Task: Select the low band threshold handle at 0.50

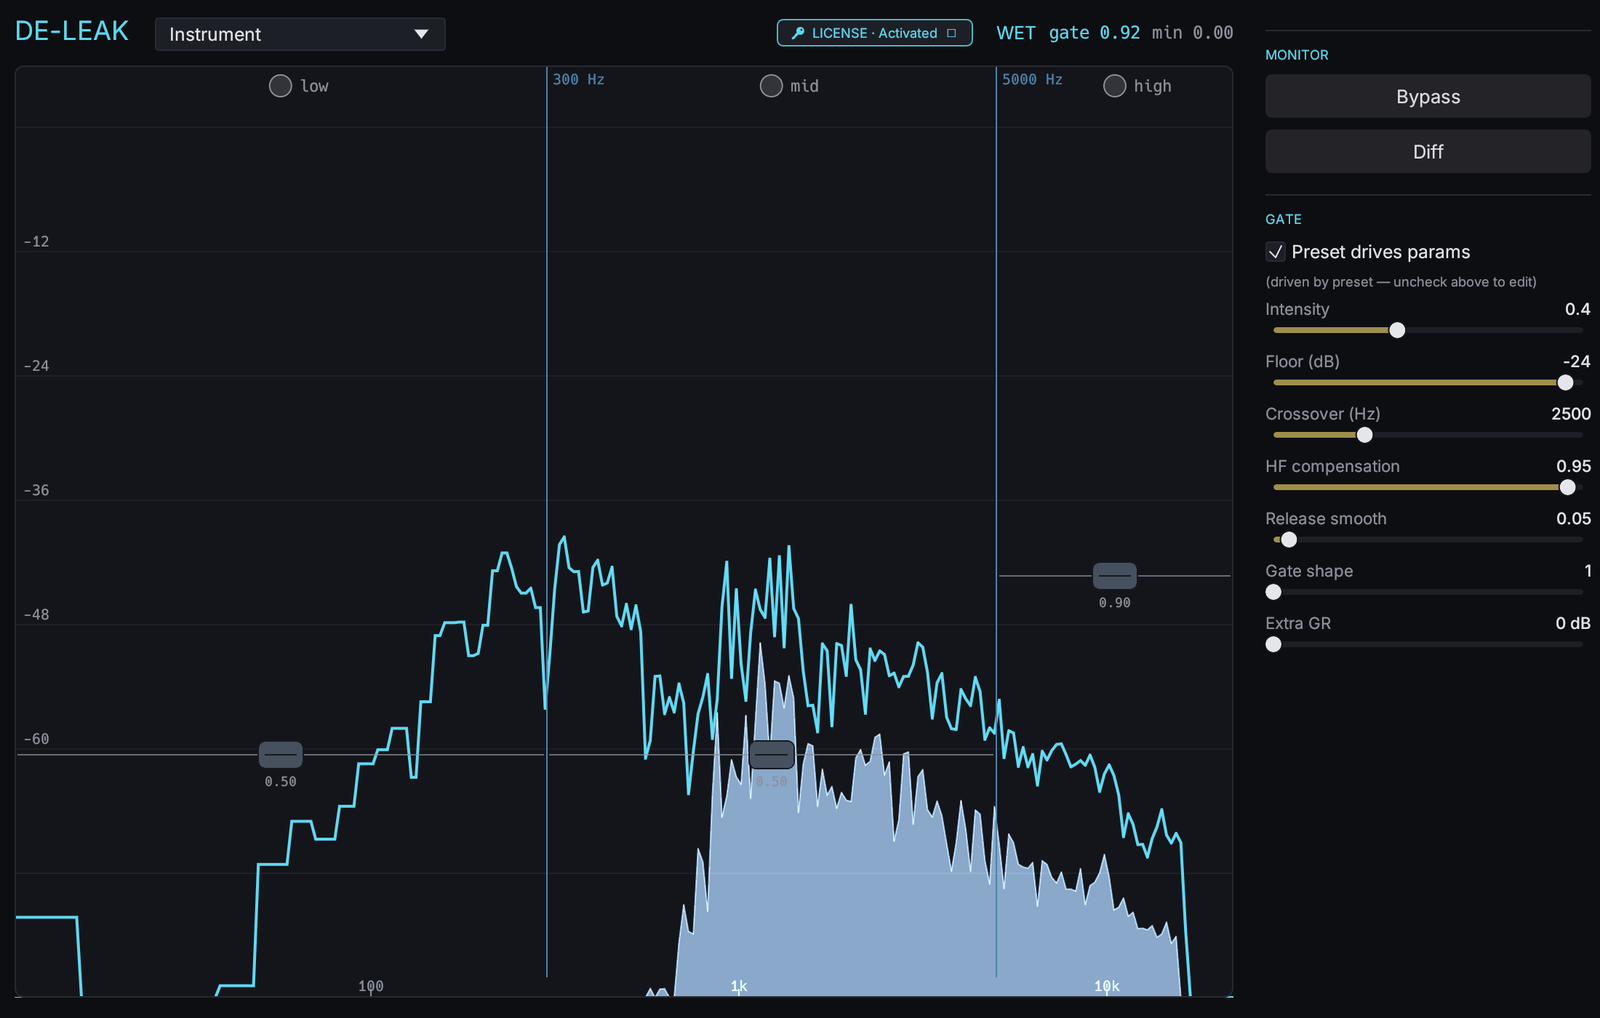Action: tap(280, 754)
